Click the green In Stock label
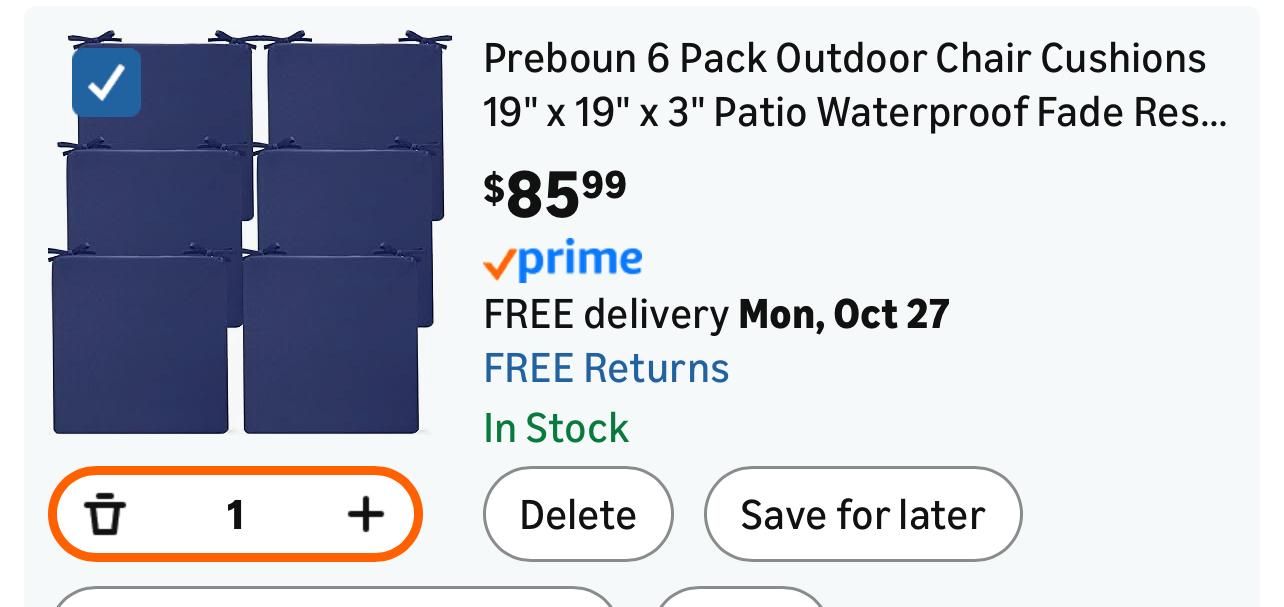The height and width of the screenshot is (607, 1284). click(556, 428)
